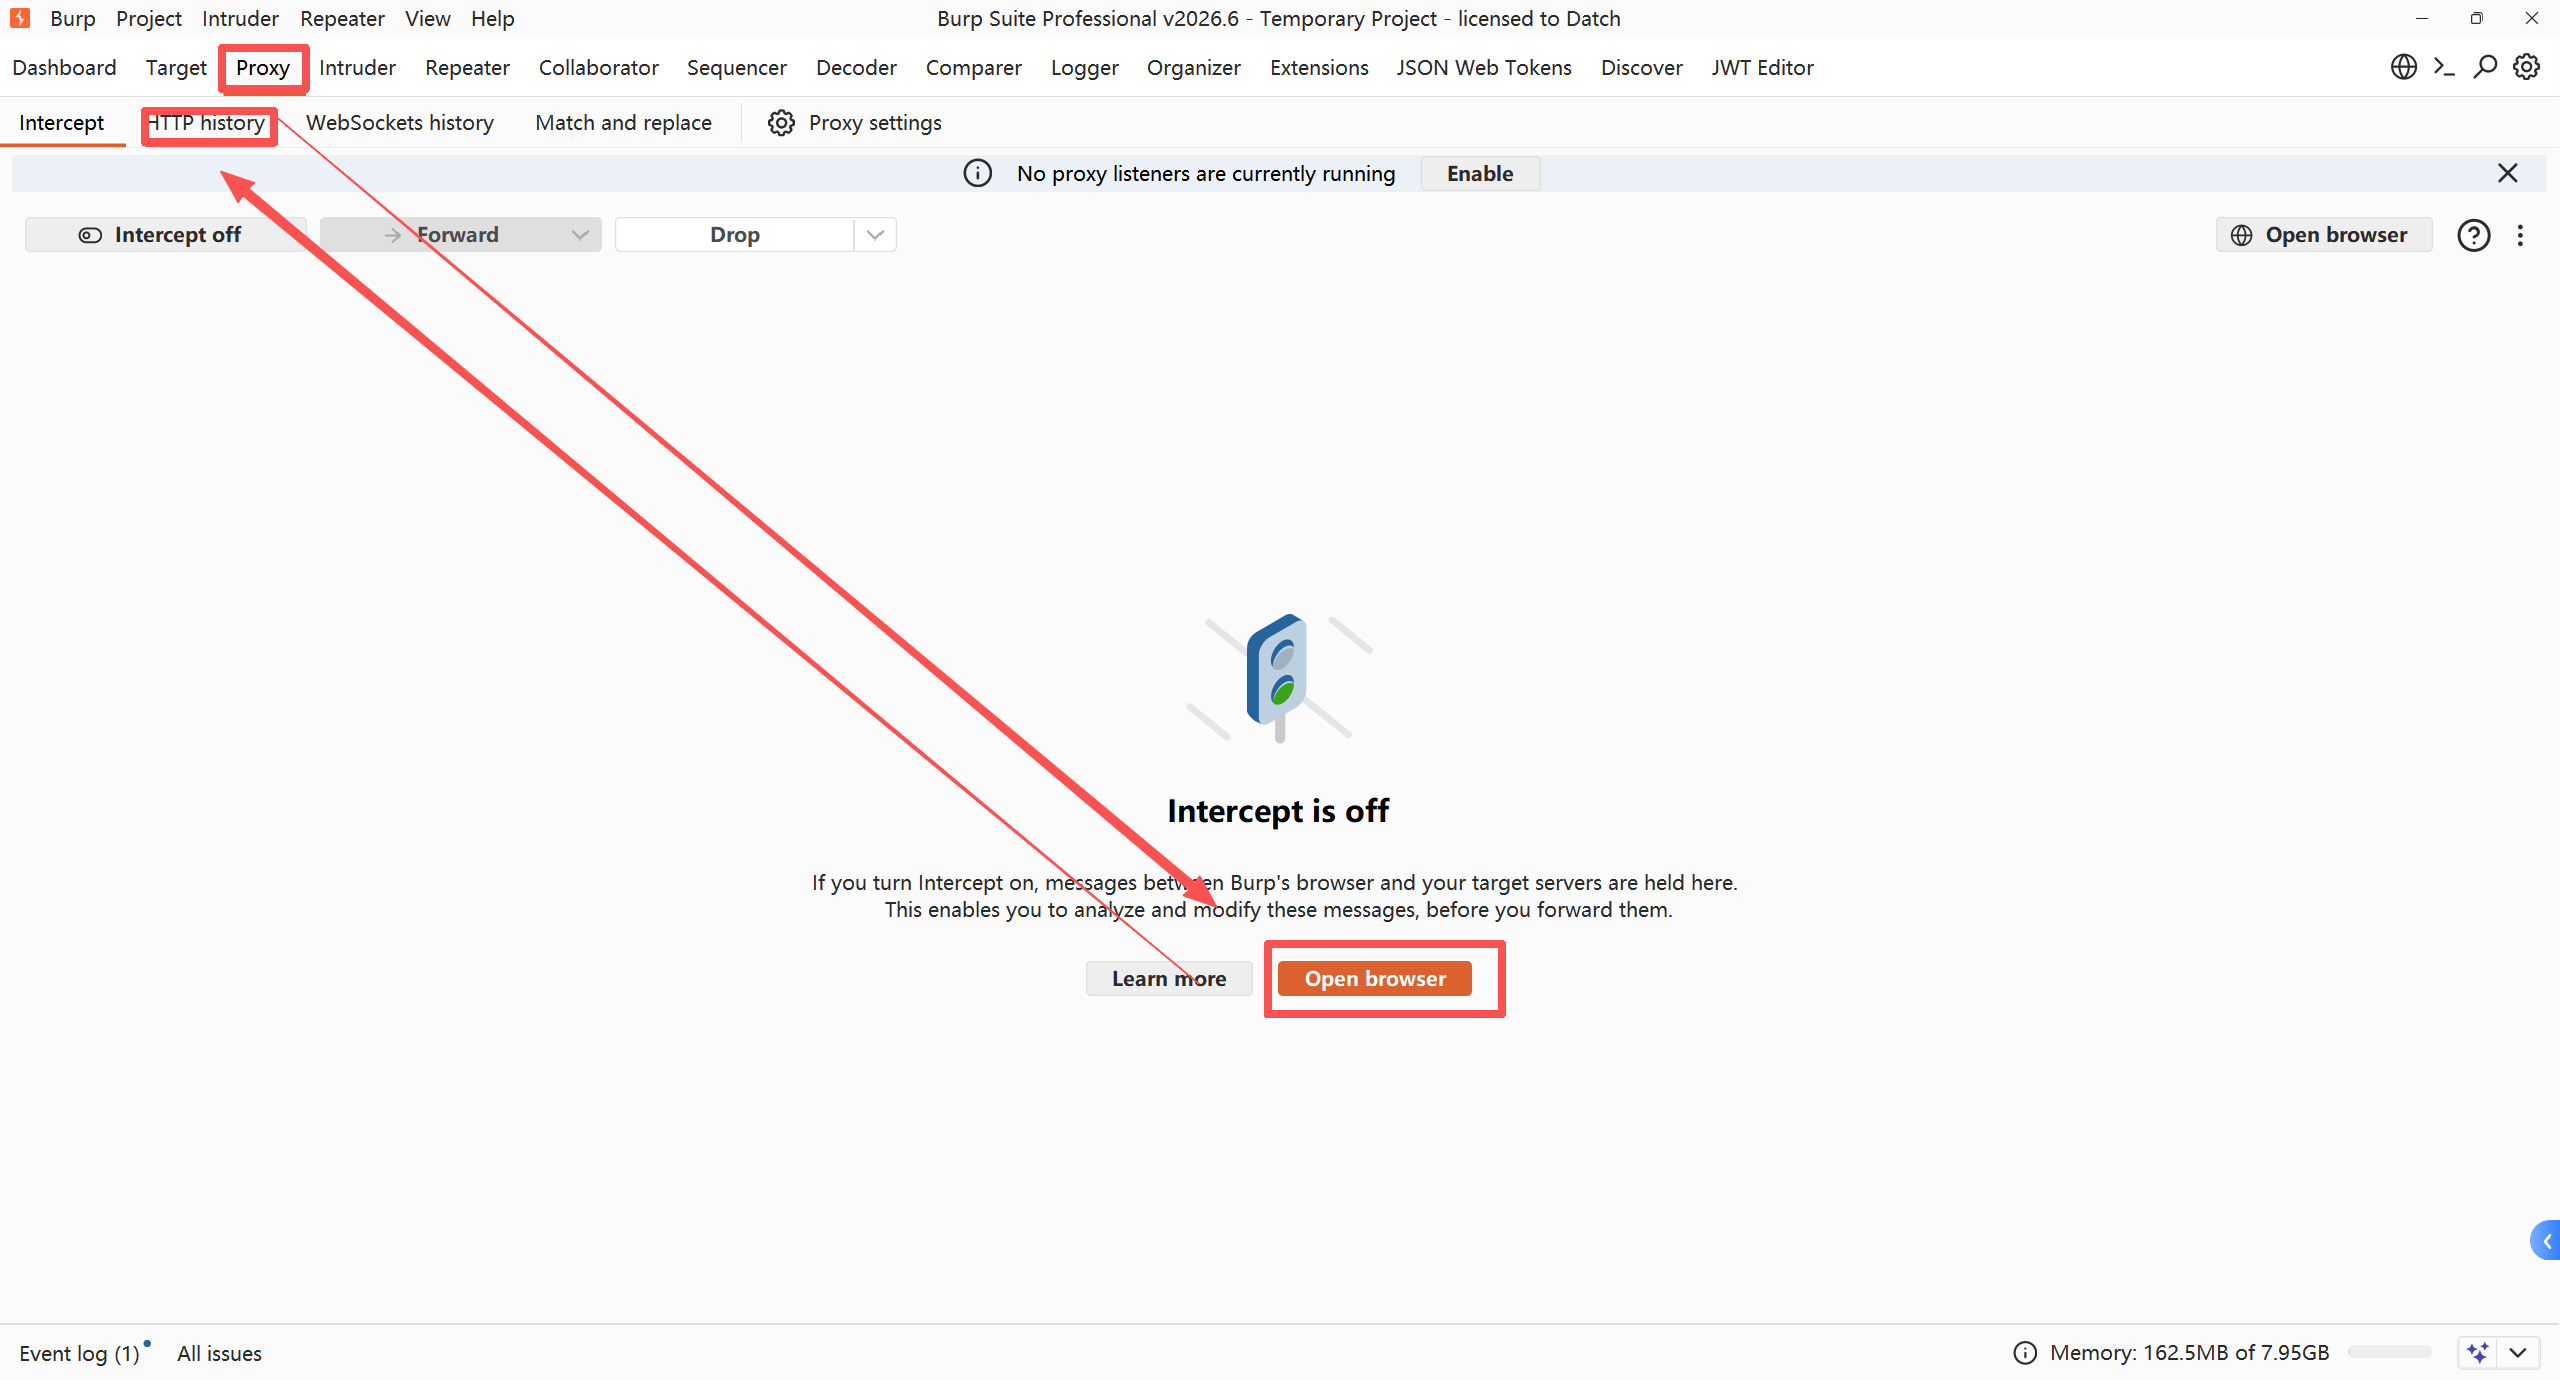Open the View menu

click(428, 18)
